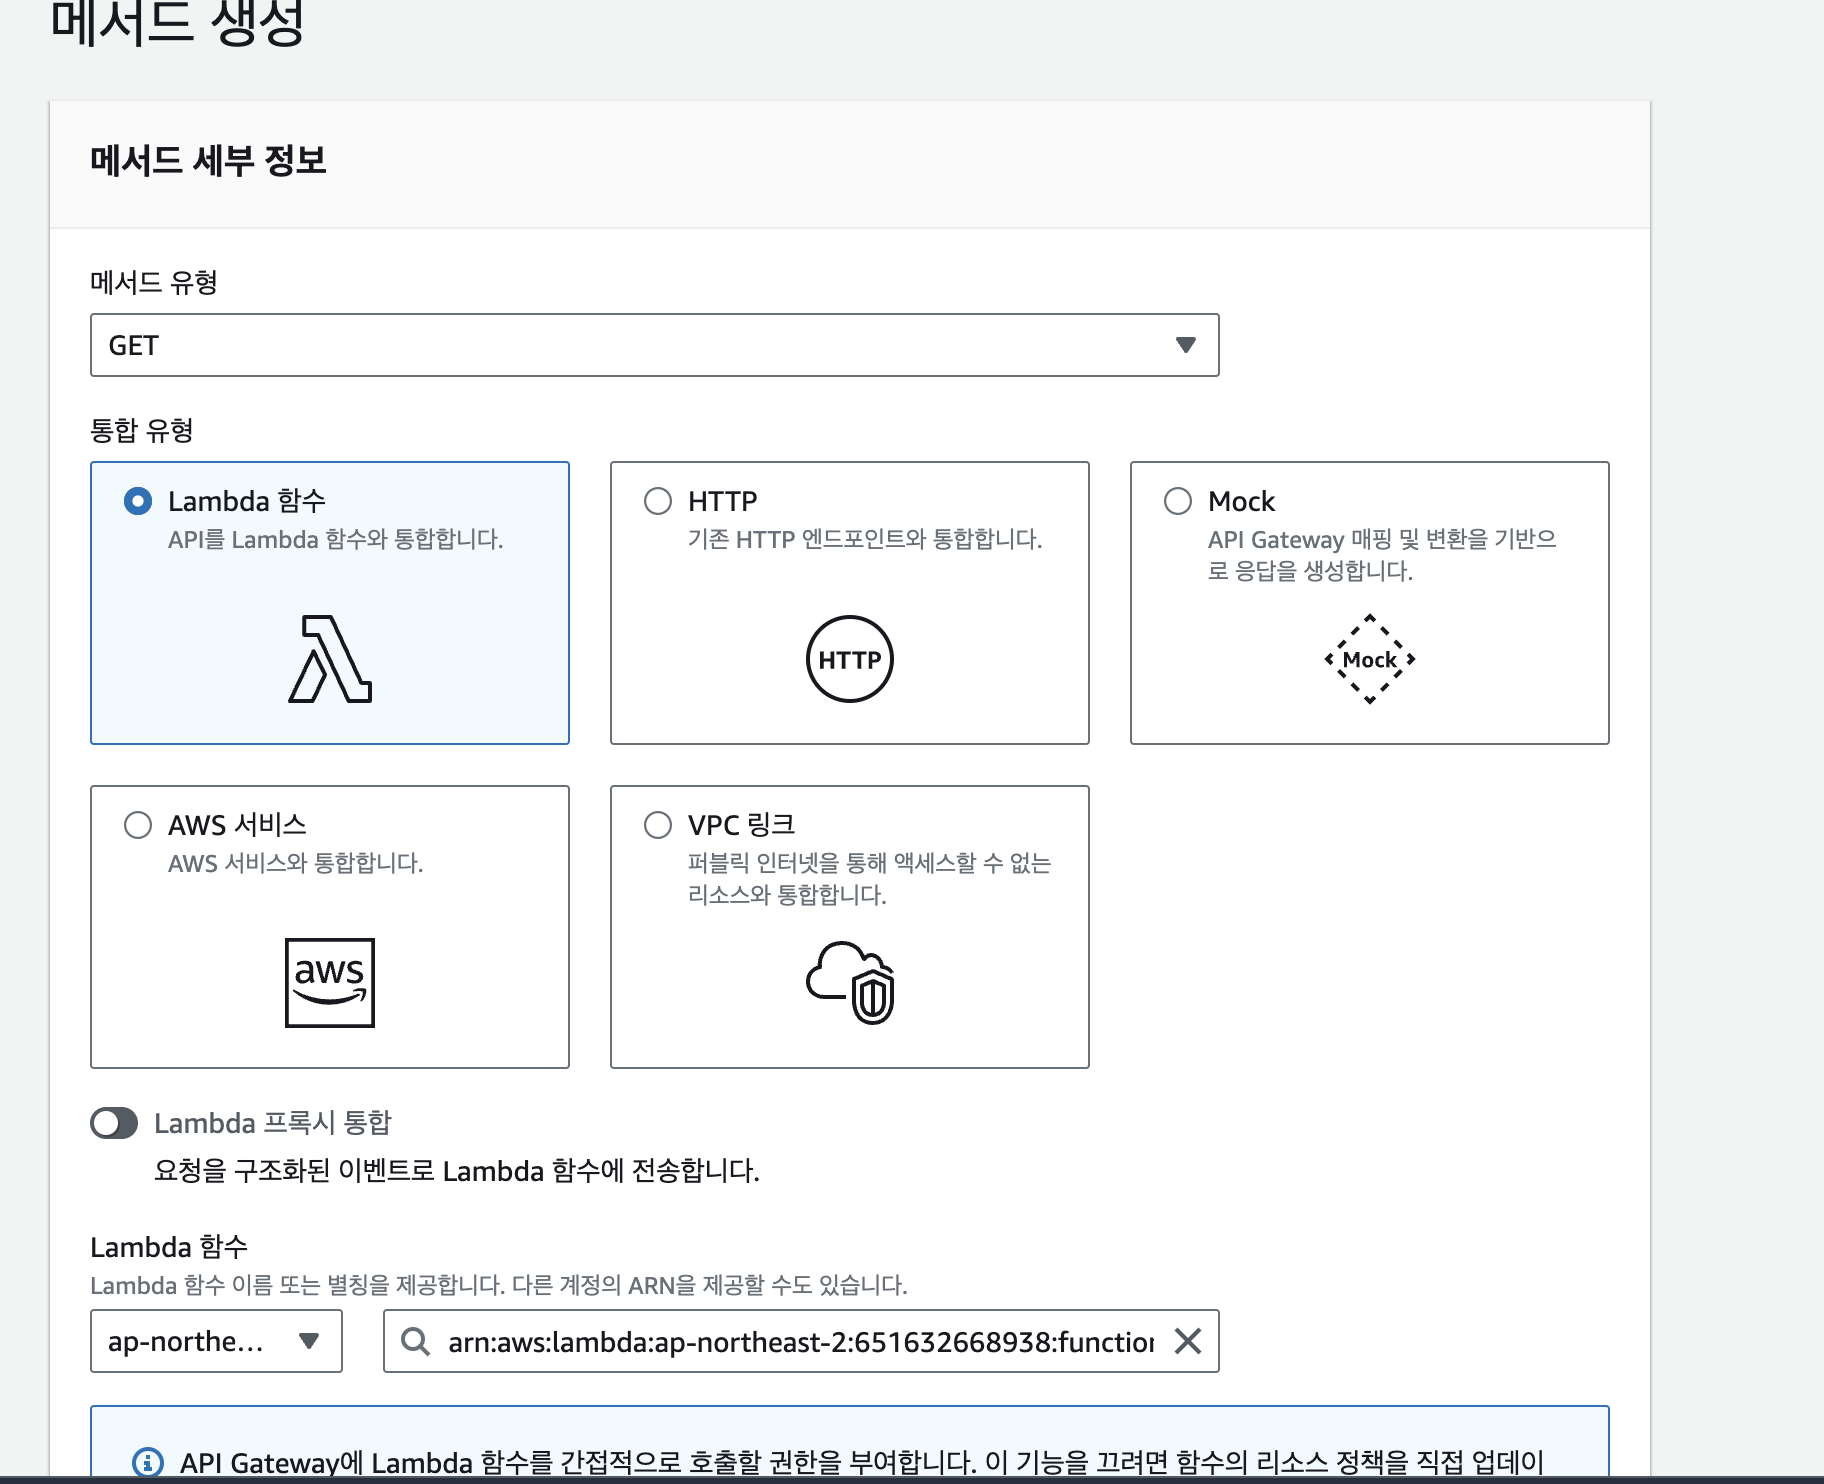Click the VPC cloud shield icon
The image size is (1824, 1484).
tap(851, 982)
